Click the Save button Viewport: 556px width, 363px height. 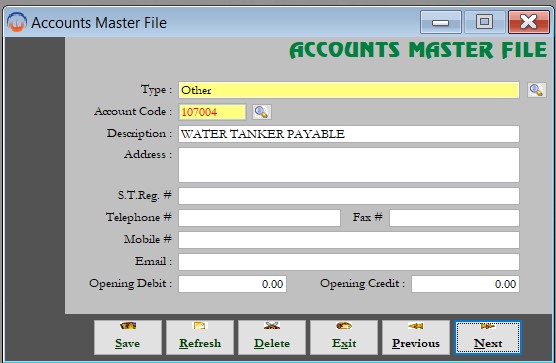click(128, 337)
